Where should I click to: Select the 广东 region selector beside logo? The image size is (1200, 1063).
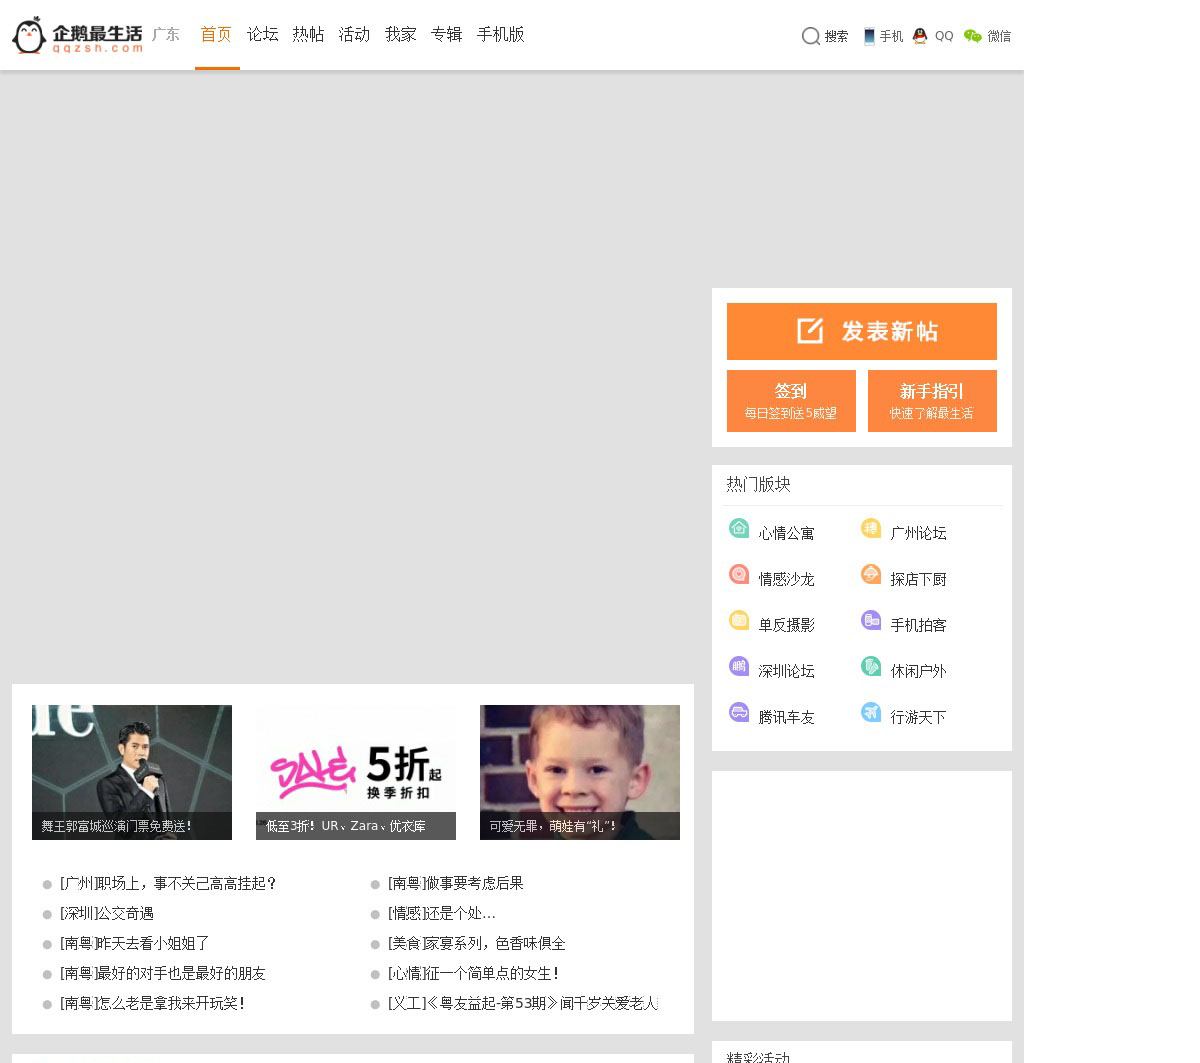(166, 35)
